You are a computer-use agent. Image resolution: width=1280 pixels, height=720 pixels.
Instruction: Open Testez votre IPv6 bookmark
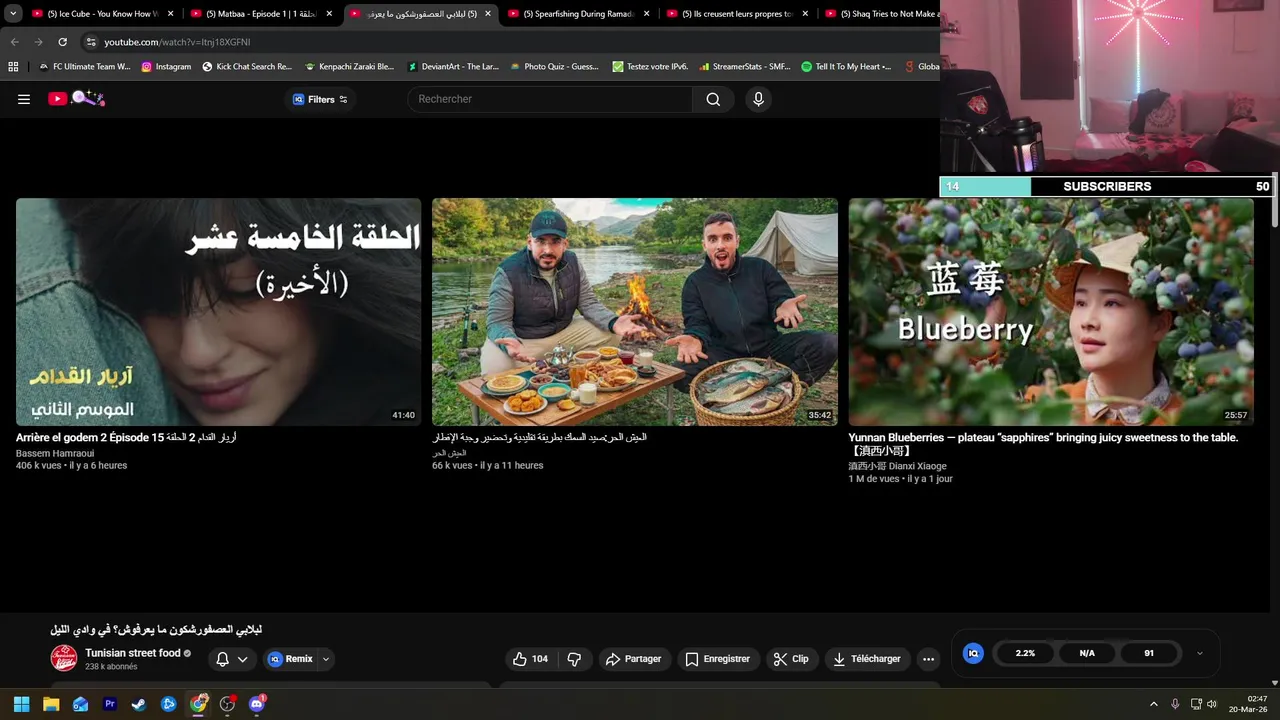tap(650, 67)
